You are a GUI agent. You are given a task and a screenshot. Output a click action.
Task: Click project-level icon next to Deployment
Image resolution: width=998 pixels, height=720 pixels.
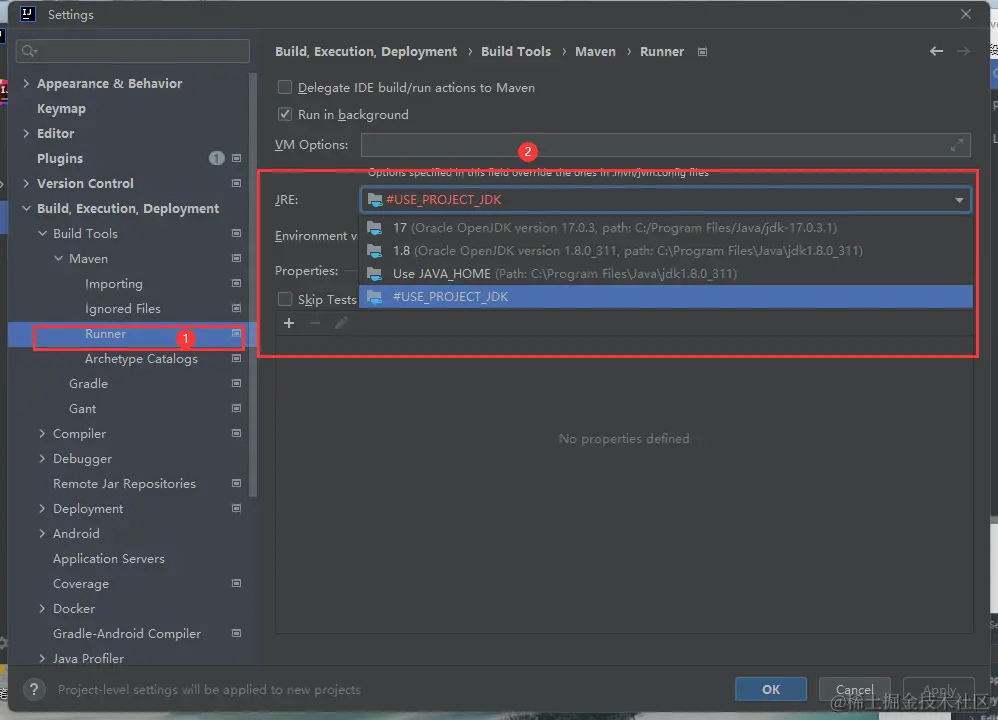pos(236,509)
